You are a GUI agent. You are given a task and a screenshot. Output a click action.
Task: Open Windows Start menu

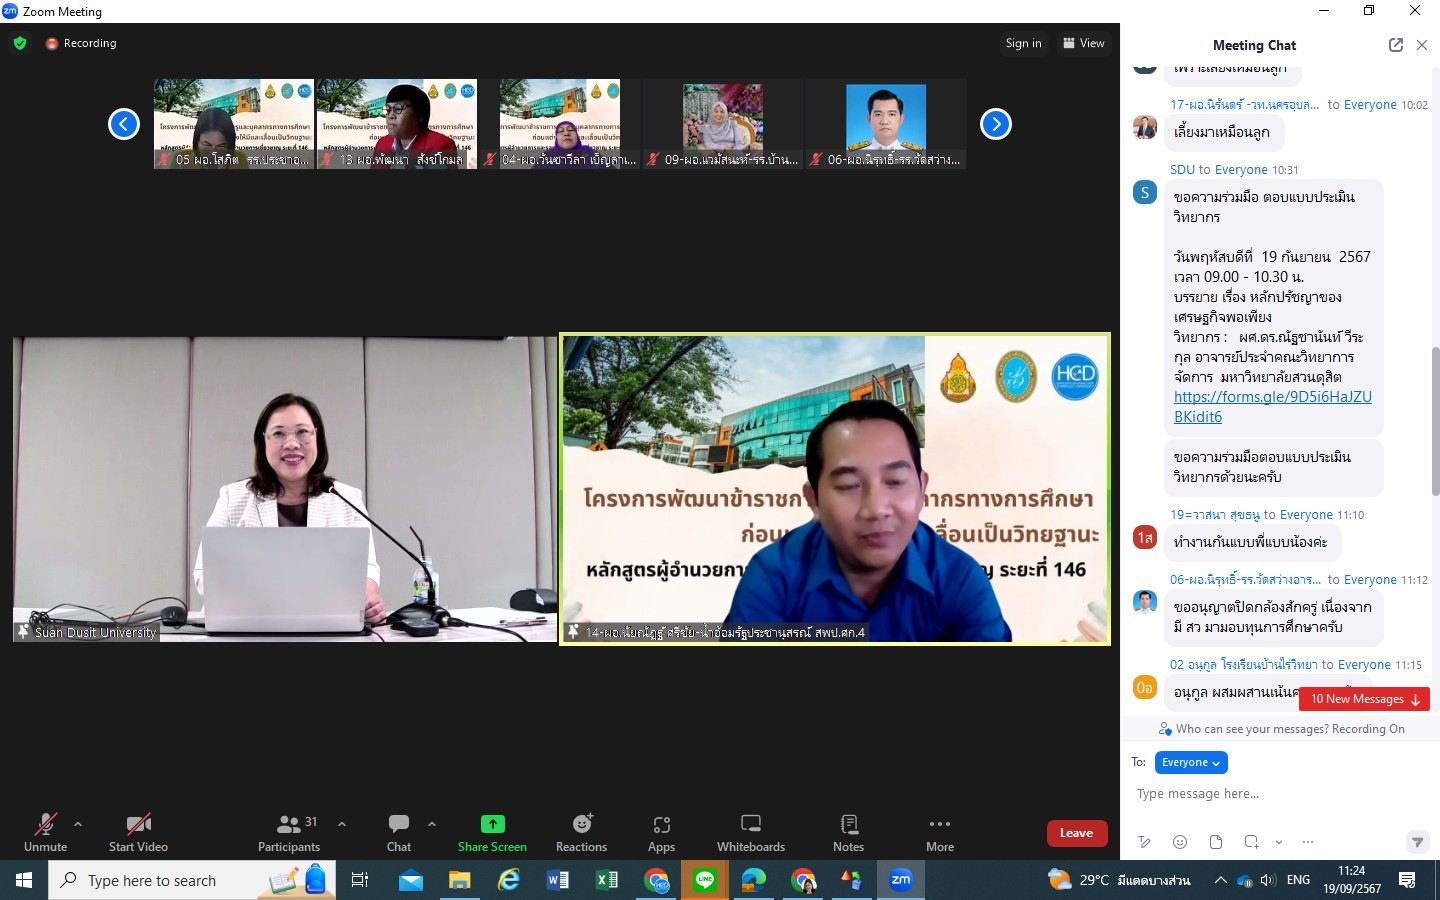coord(24,880)
